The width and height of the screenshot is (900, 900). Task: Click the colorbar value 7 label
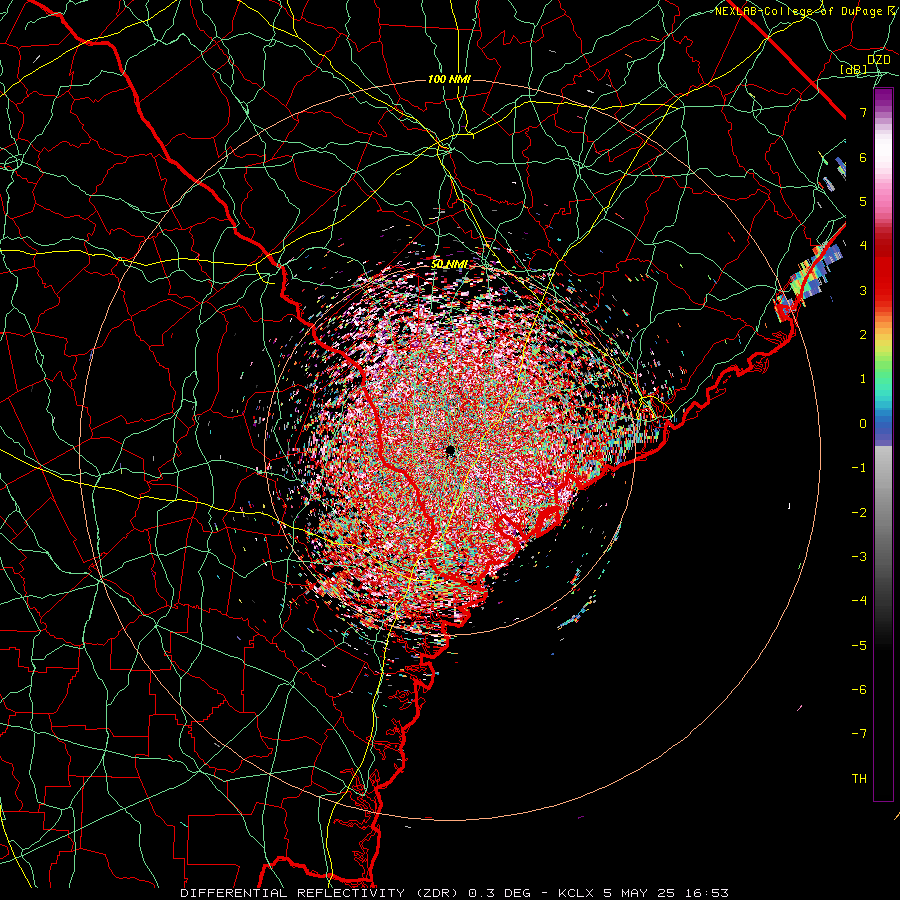click(863, 112)
